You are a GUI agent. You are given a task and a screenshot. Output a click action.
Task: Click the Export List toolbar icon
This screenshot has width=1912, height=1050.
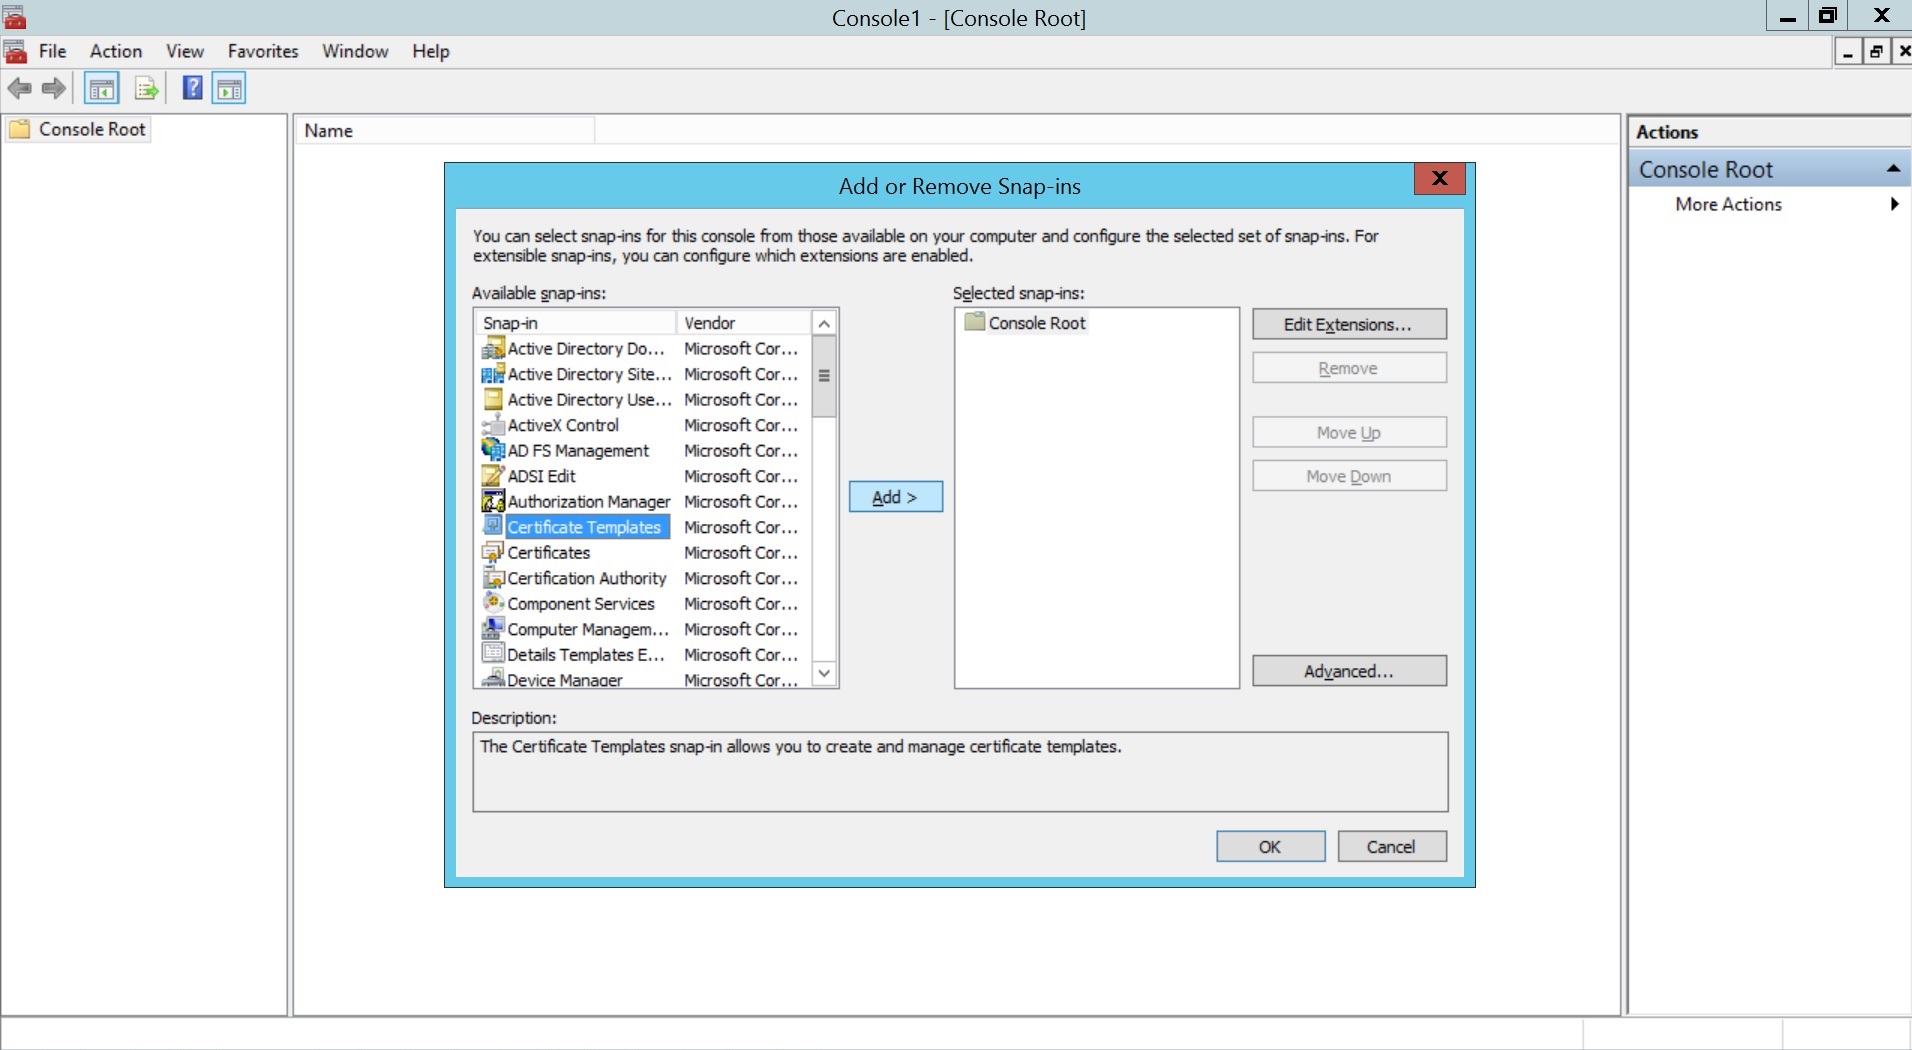146,88
